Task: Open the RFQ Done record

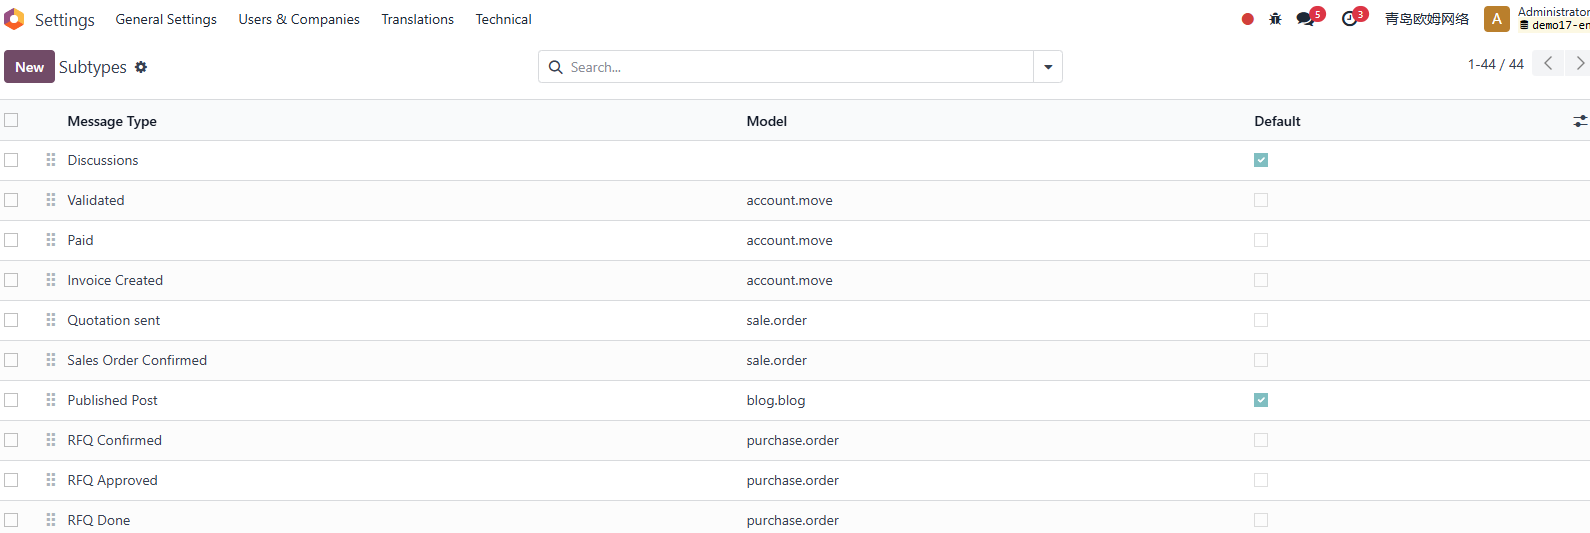Action: pyautogui.click(x=99, y=520)
